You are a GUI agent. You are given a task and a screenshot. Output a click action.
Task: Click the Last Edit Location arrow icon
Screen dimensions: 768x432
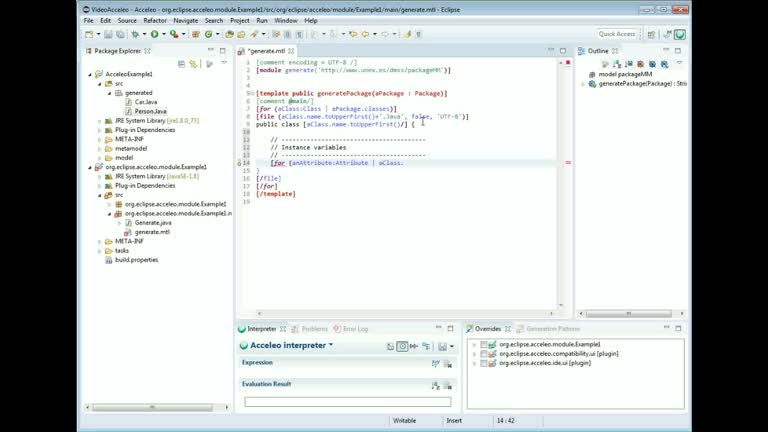pyautogui.click(x=353, y=34)
